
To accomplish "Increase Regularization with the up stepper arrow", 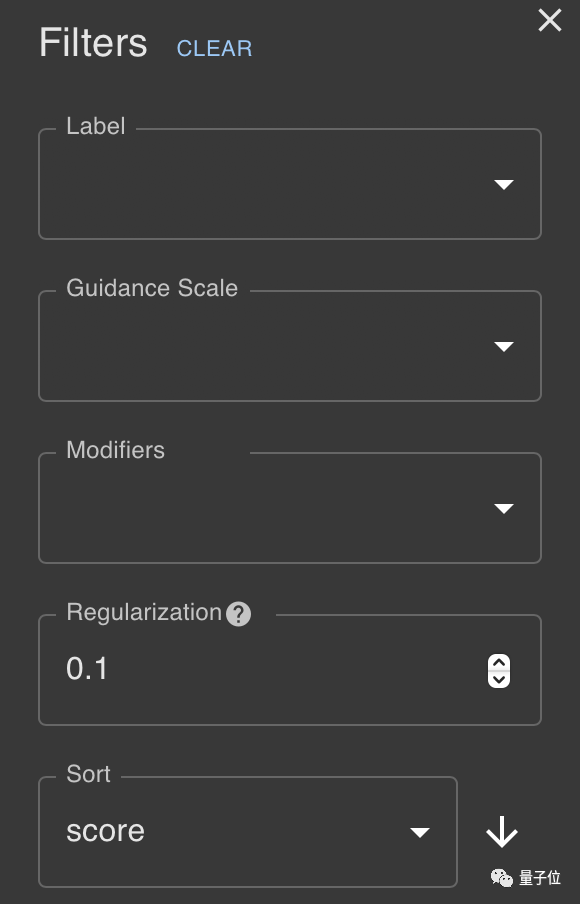I will coord(499,662).
